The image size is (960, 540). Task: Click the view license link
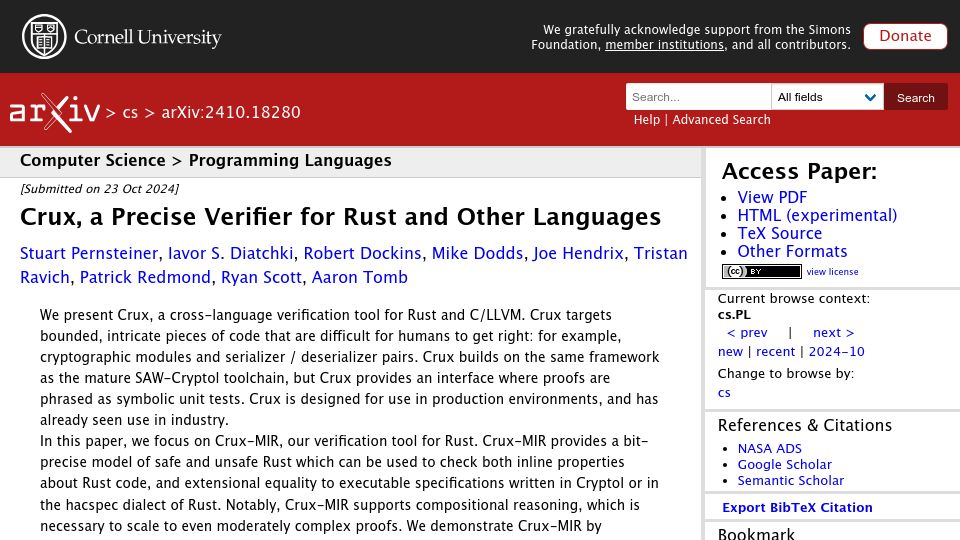(832, 272)
